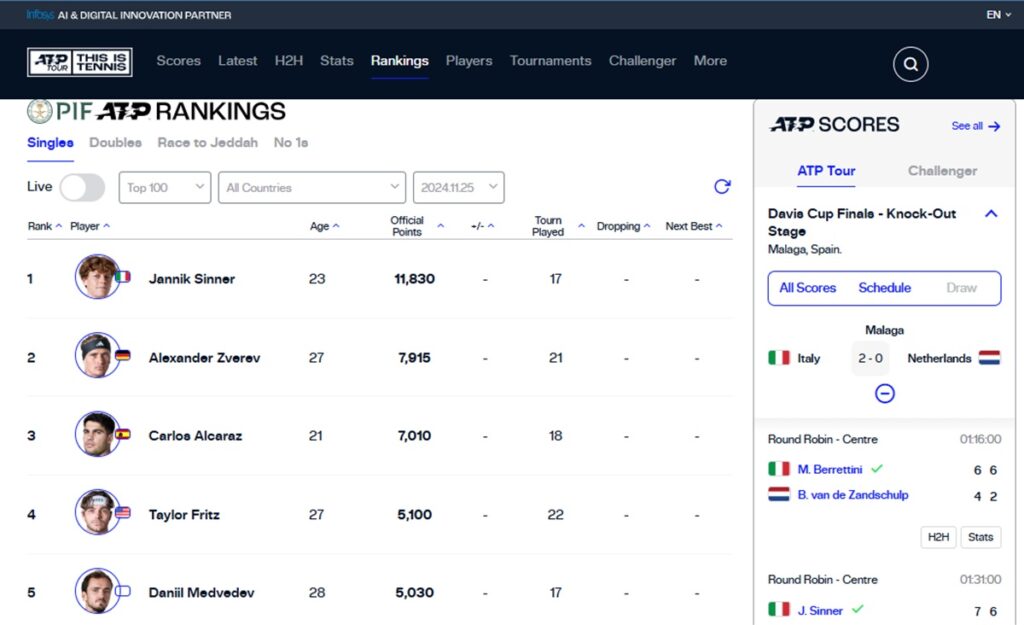Collapse the Davis Cup Finals section chevron
This screenshot has width=1024, height=625.
[x=991, y=214]
